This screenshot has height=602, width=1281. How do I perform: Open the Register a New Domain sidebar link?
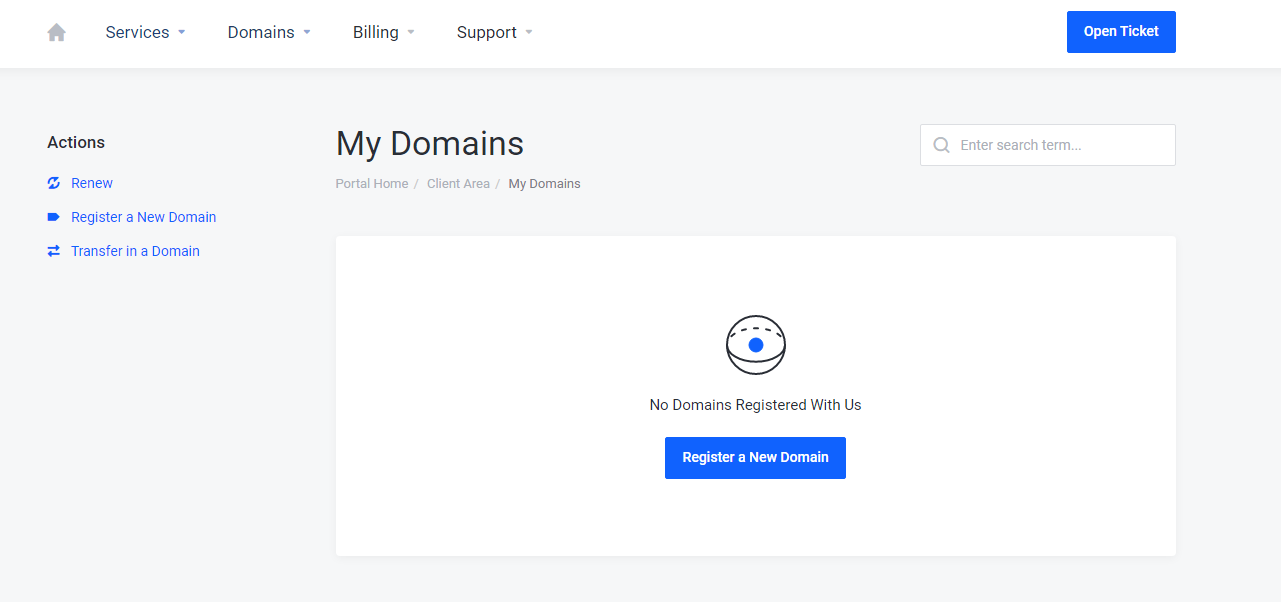[143, 217]
